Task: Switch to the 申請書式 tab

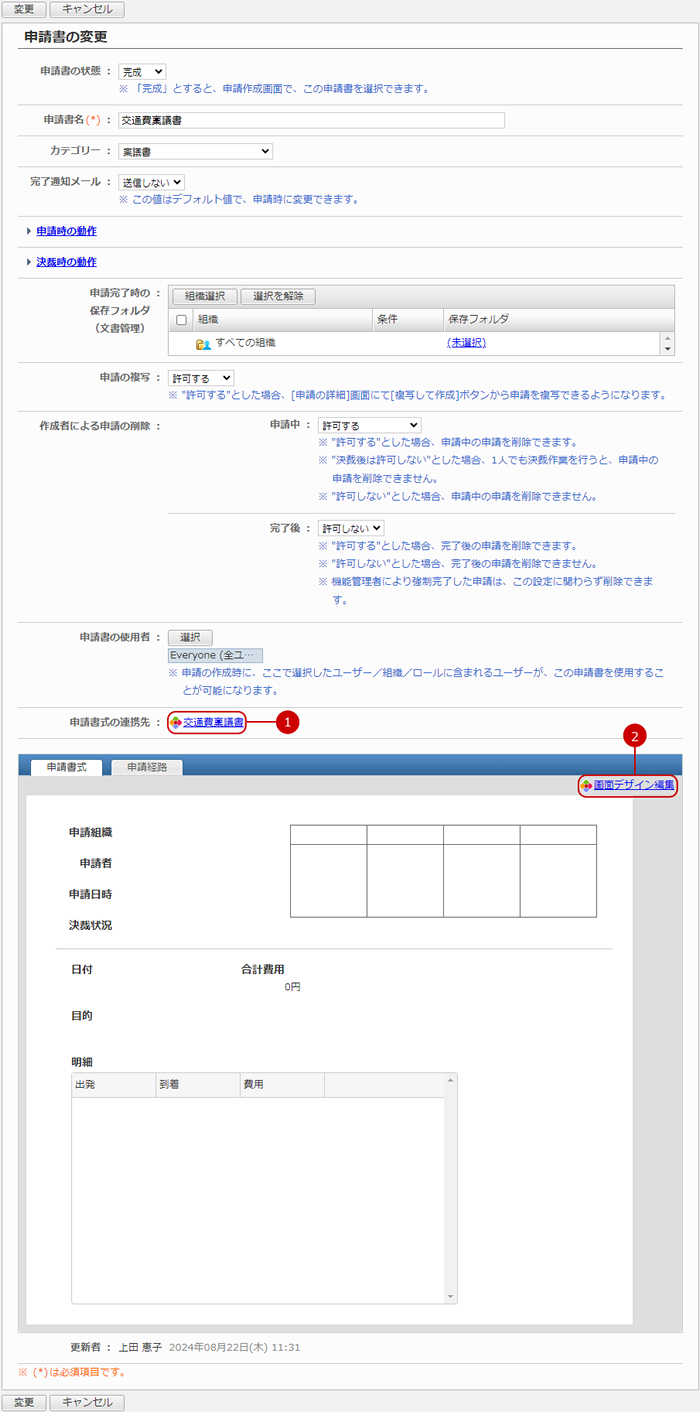Action: point(69,767)
